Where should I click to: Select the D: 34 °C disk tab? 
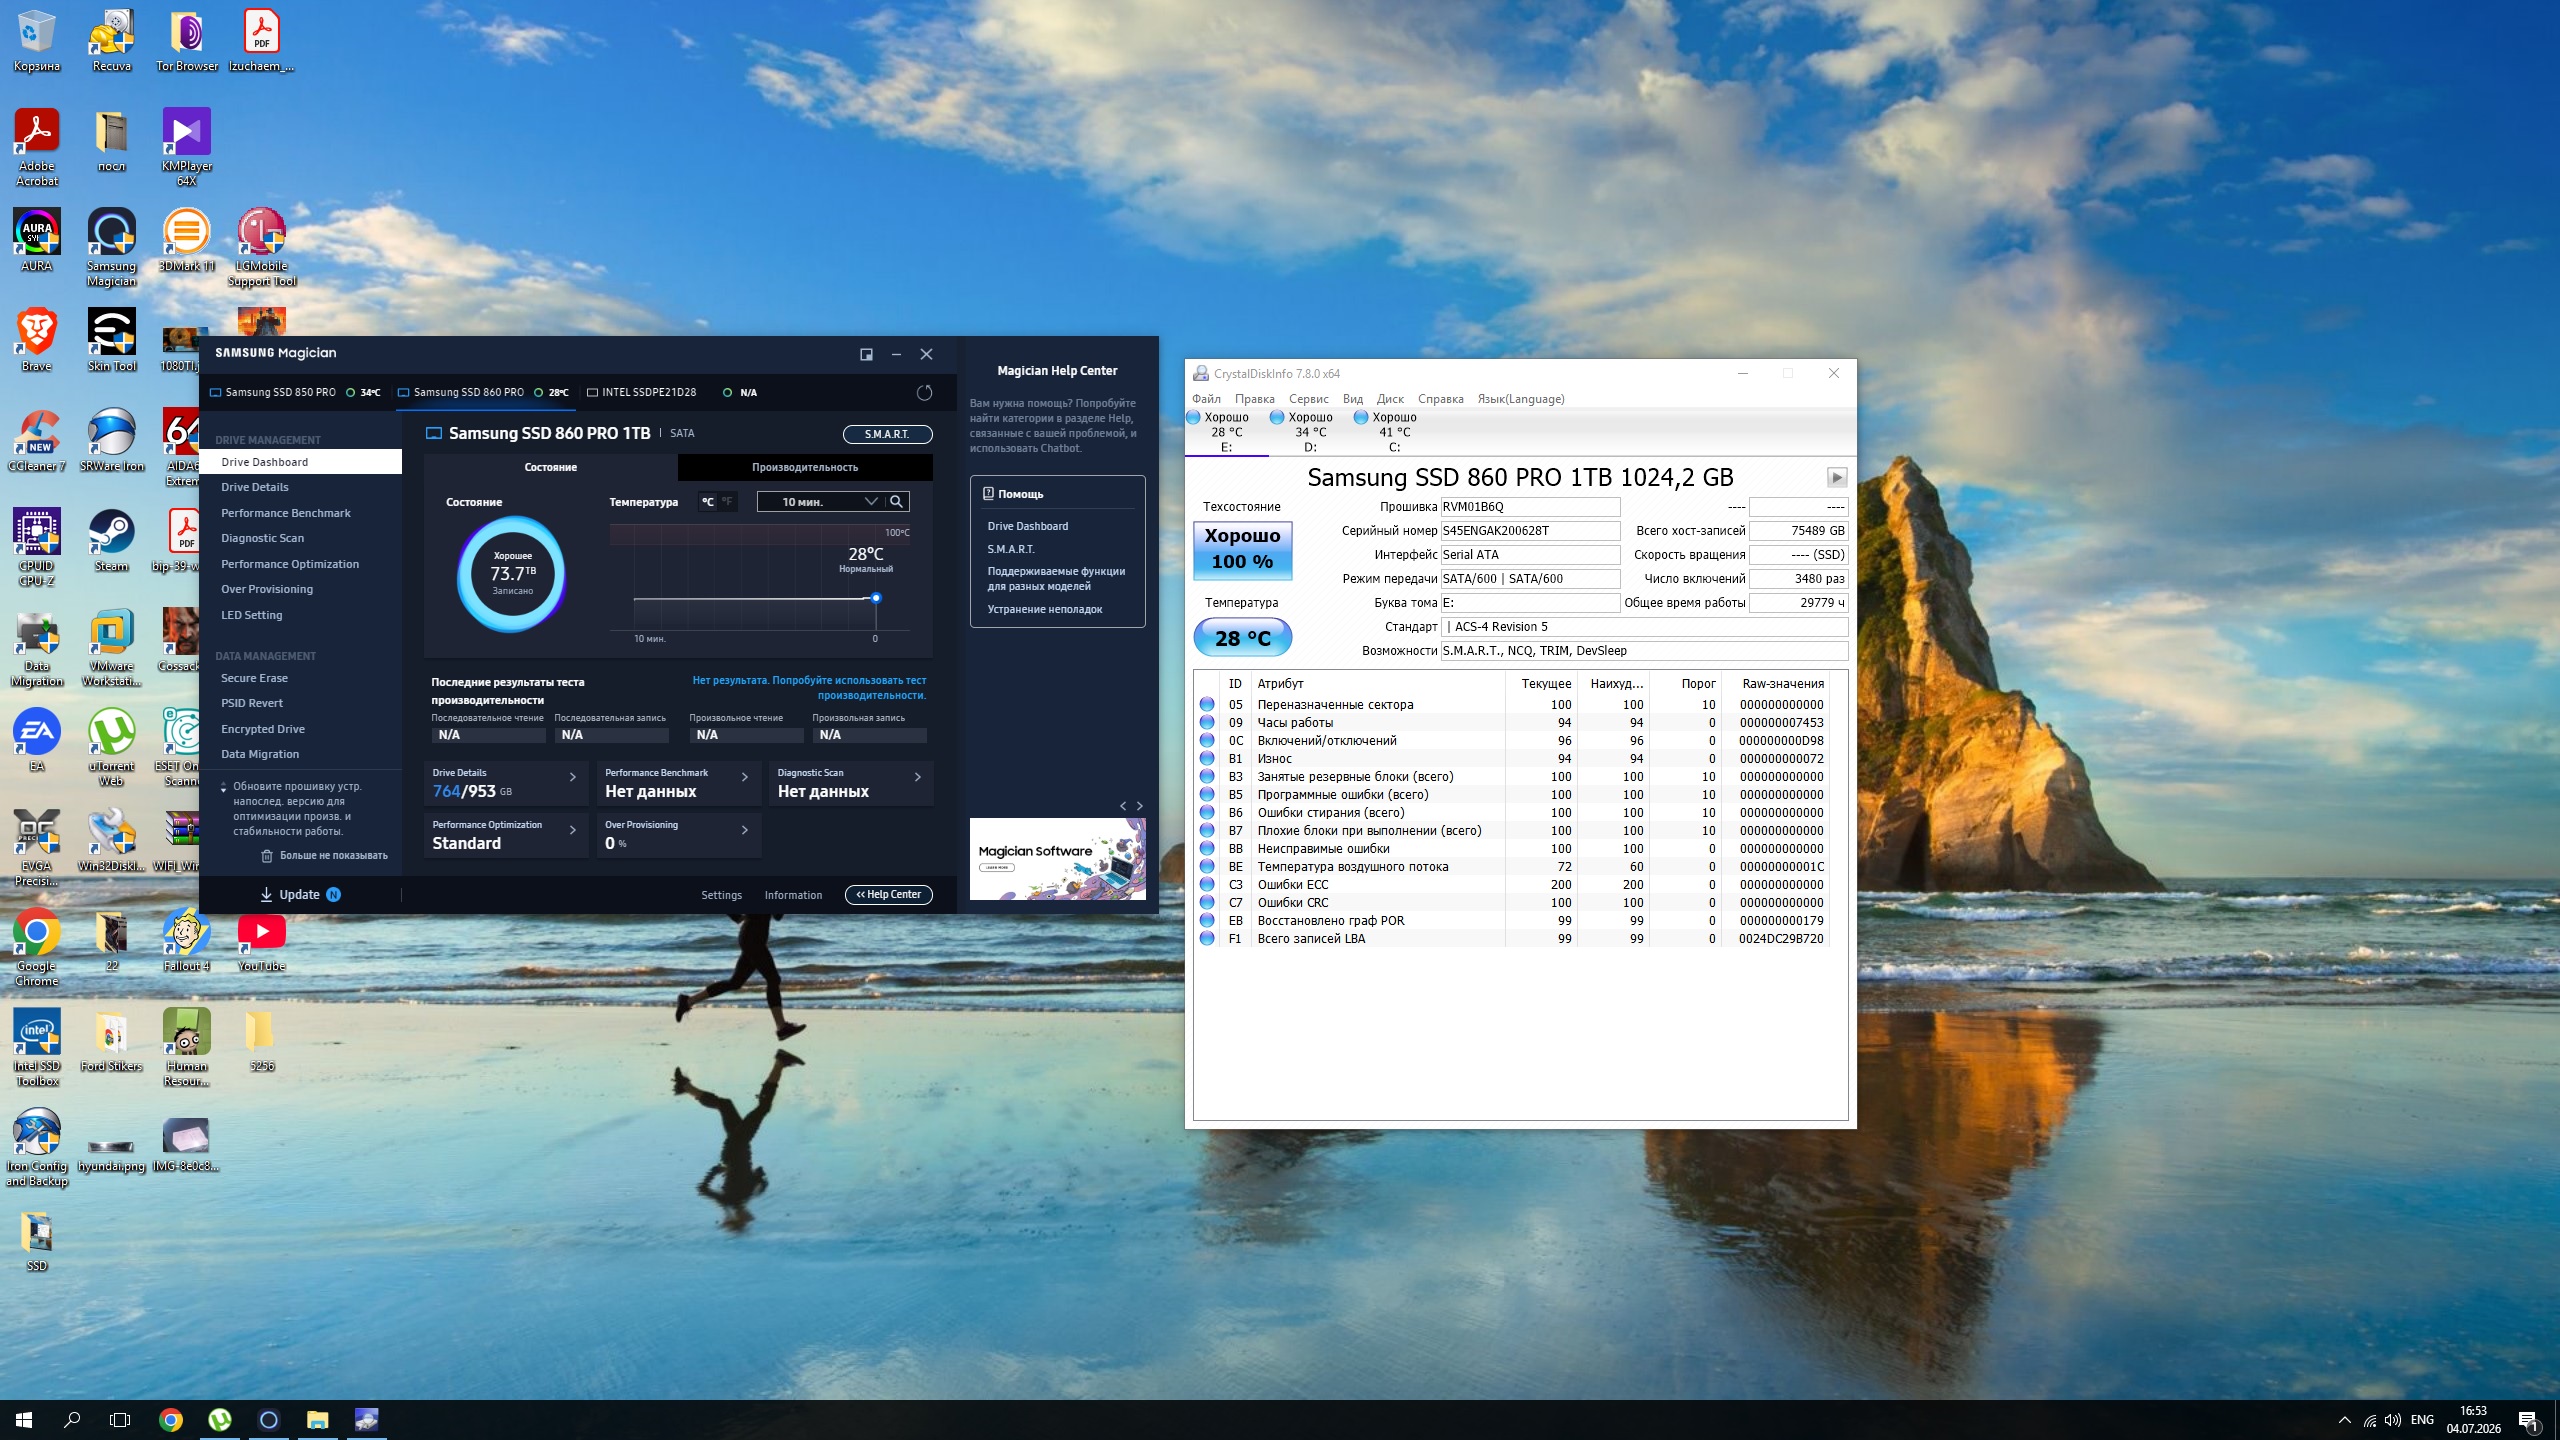pyautogui.click(x=1310, y=432)
